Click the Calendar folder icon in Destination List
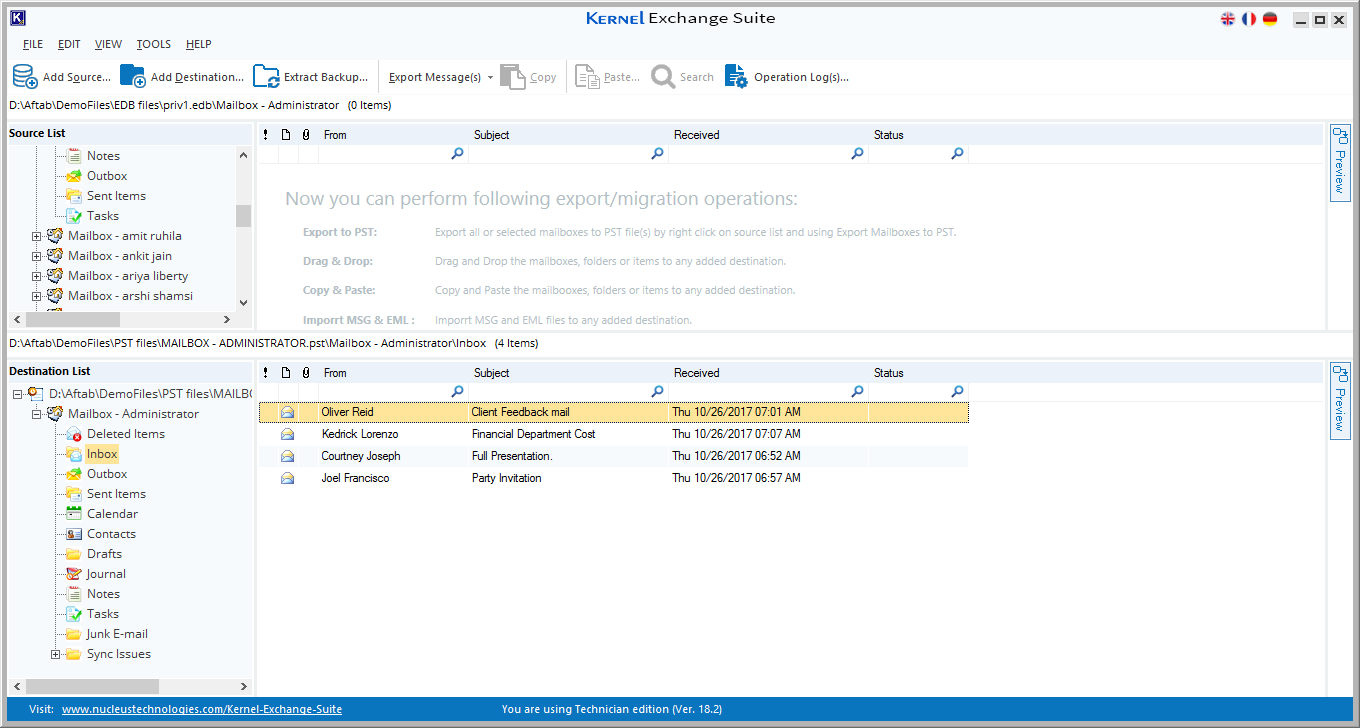 (73, 514)
